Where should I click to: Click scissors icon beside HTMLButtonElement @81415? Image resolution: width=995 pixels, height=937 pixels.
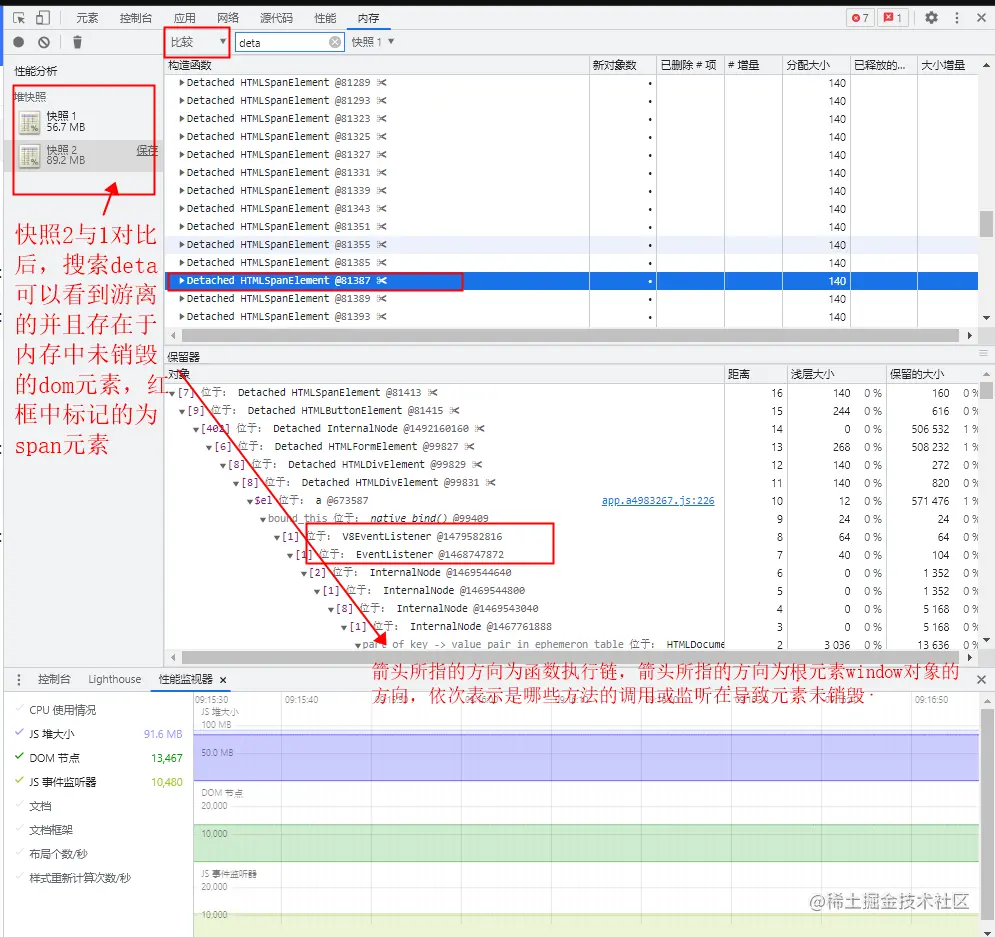click(x=454, y=410)
